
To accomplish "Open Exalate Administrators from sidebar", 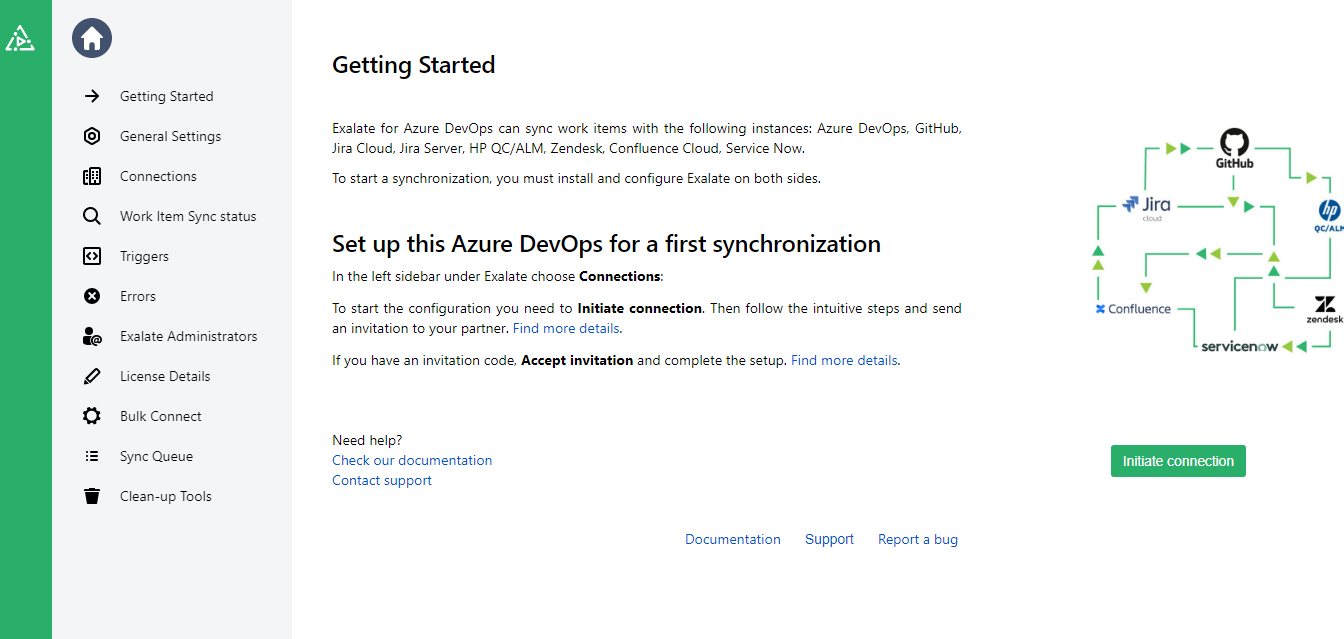I will (188, 336).
